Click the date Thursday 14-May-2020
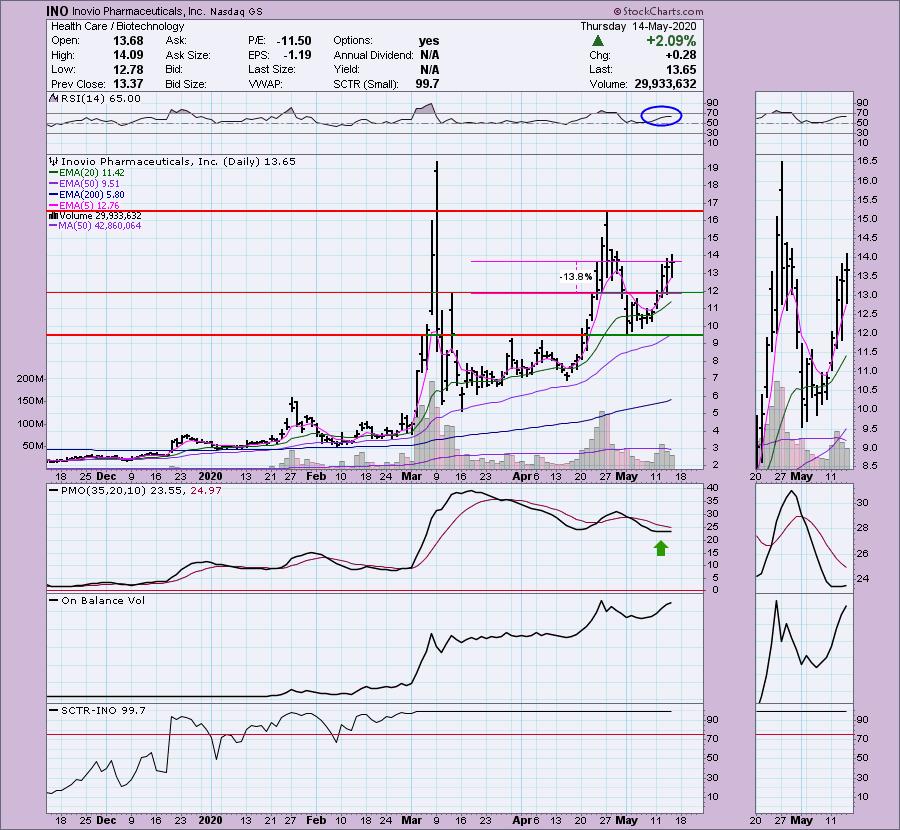900x830 pixels. click(x=638, y=26)
